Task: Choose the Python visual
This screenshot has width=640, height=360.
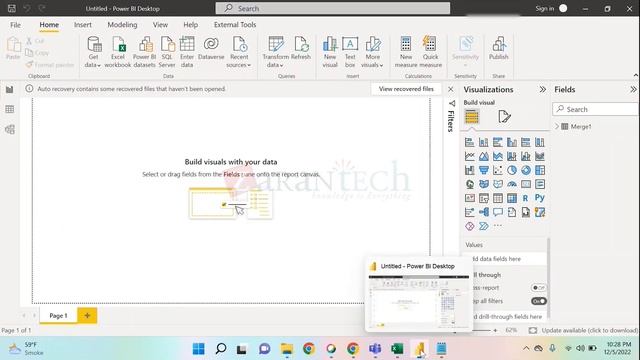Action: [540, 198]
